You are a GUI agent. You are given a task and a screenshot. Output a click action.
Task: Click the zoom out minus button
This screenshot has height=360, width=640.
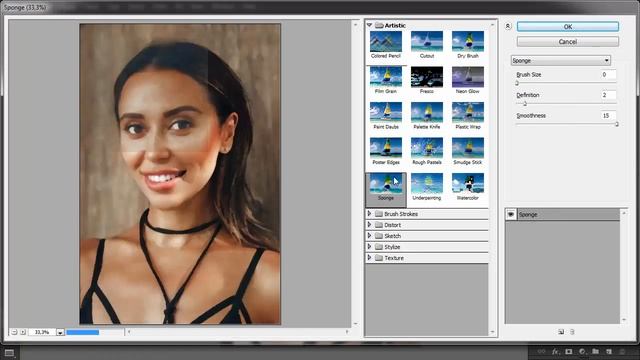point(14,332)
